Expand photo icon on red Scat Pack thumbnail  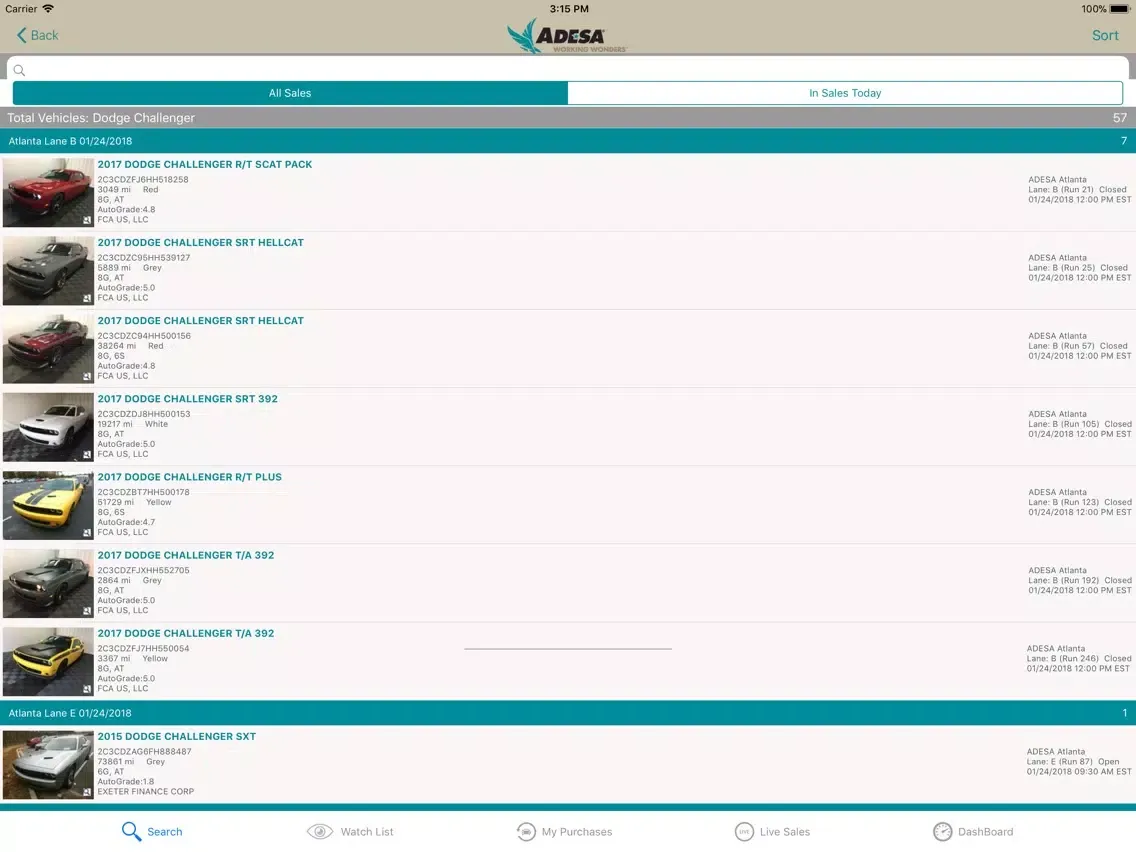click(x=87, y=220)
